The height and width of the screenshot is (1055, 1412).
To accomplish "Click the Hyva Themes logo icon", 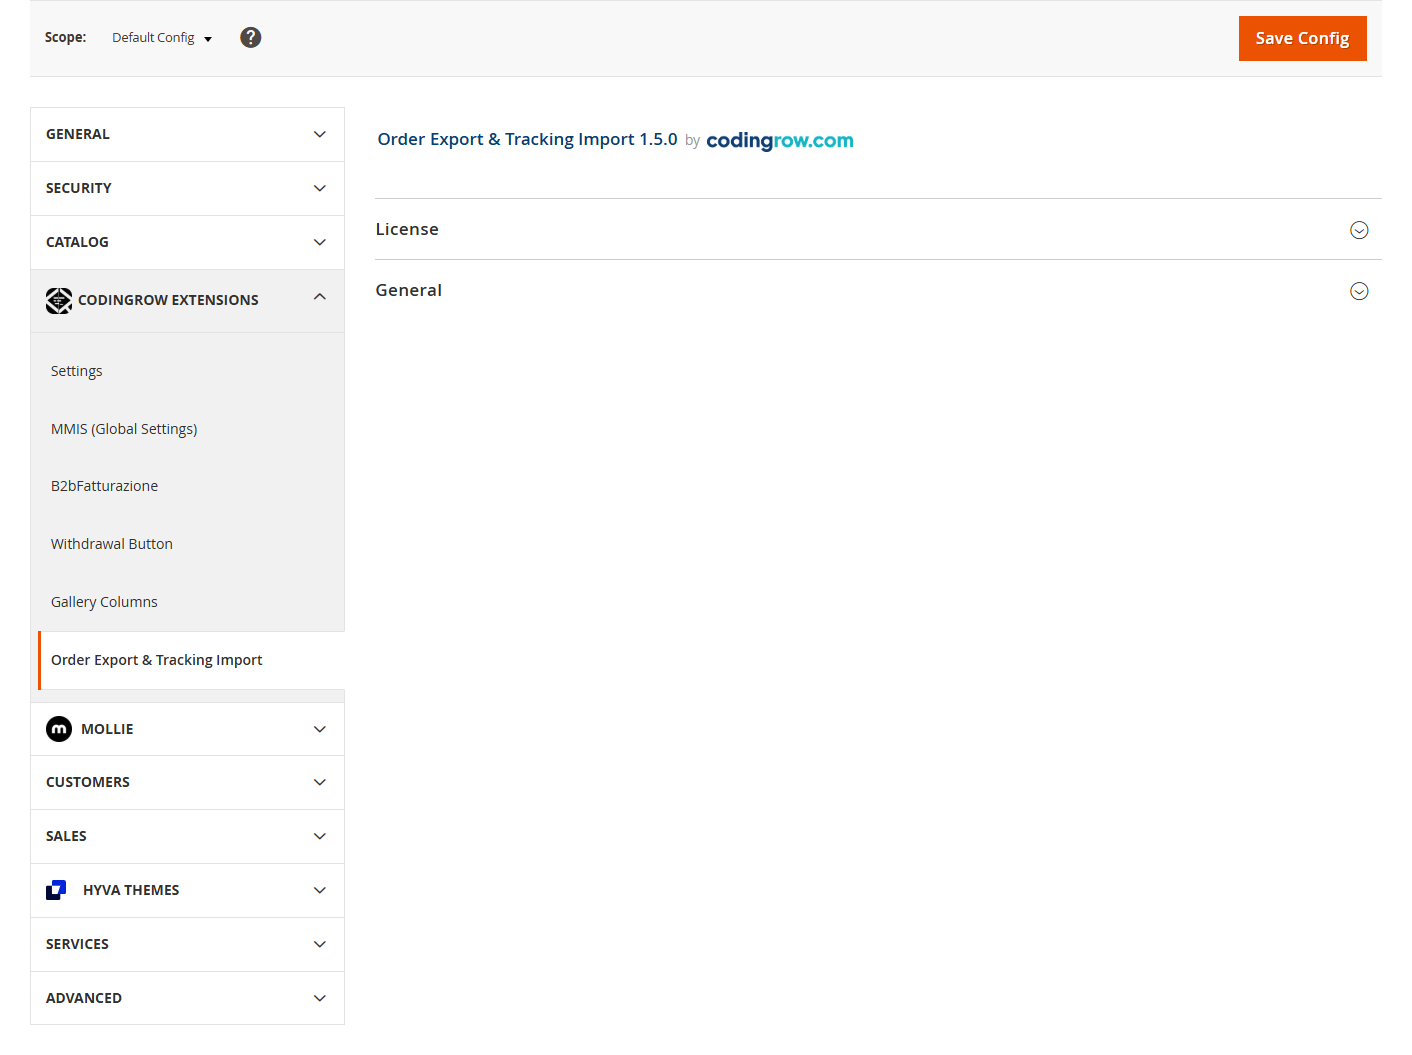I will click(x=56, y=890).
